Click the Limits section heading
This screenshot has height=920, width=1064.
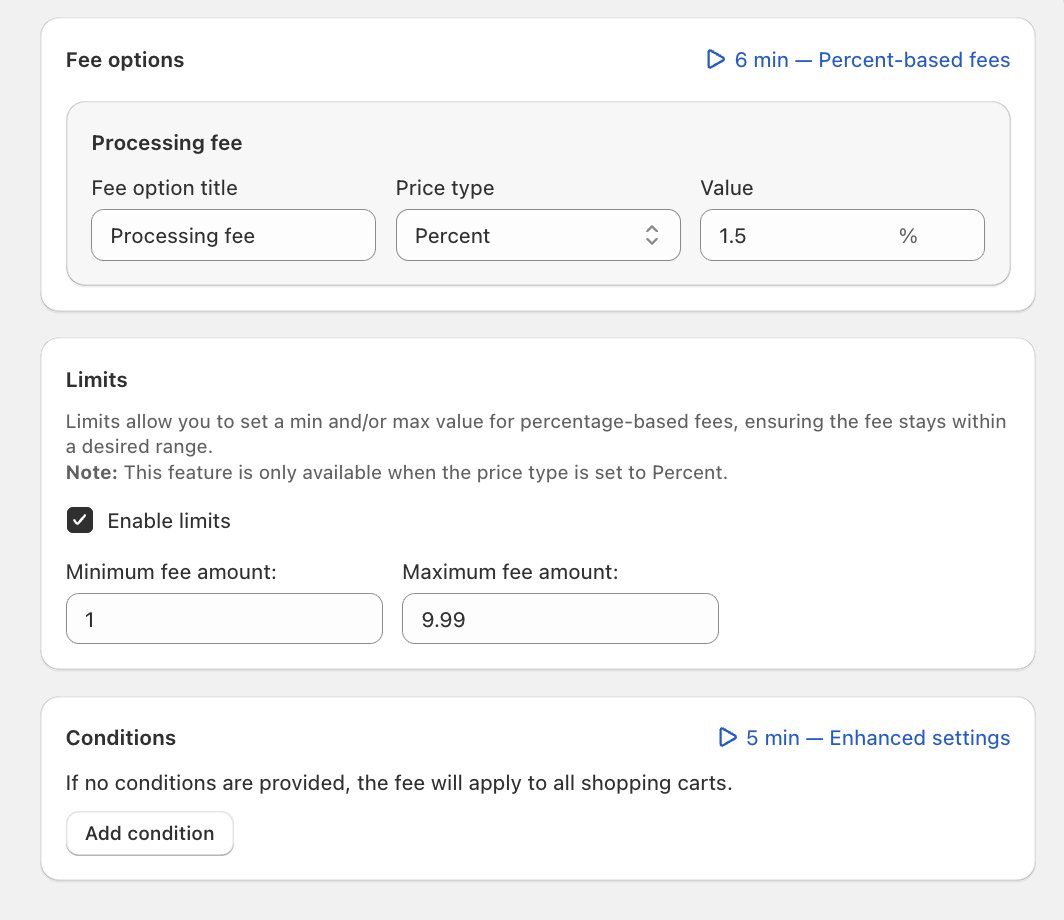[x=96, y=380]
